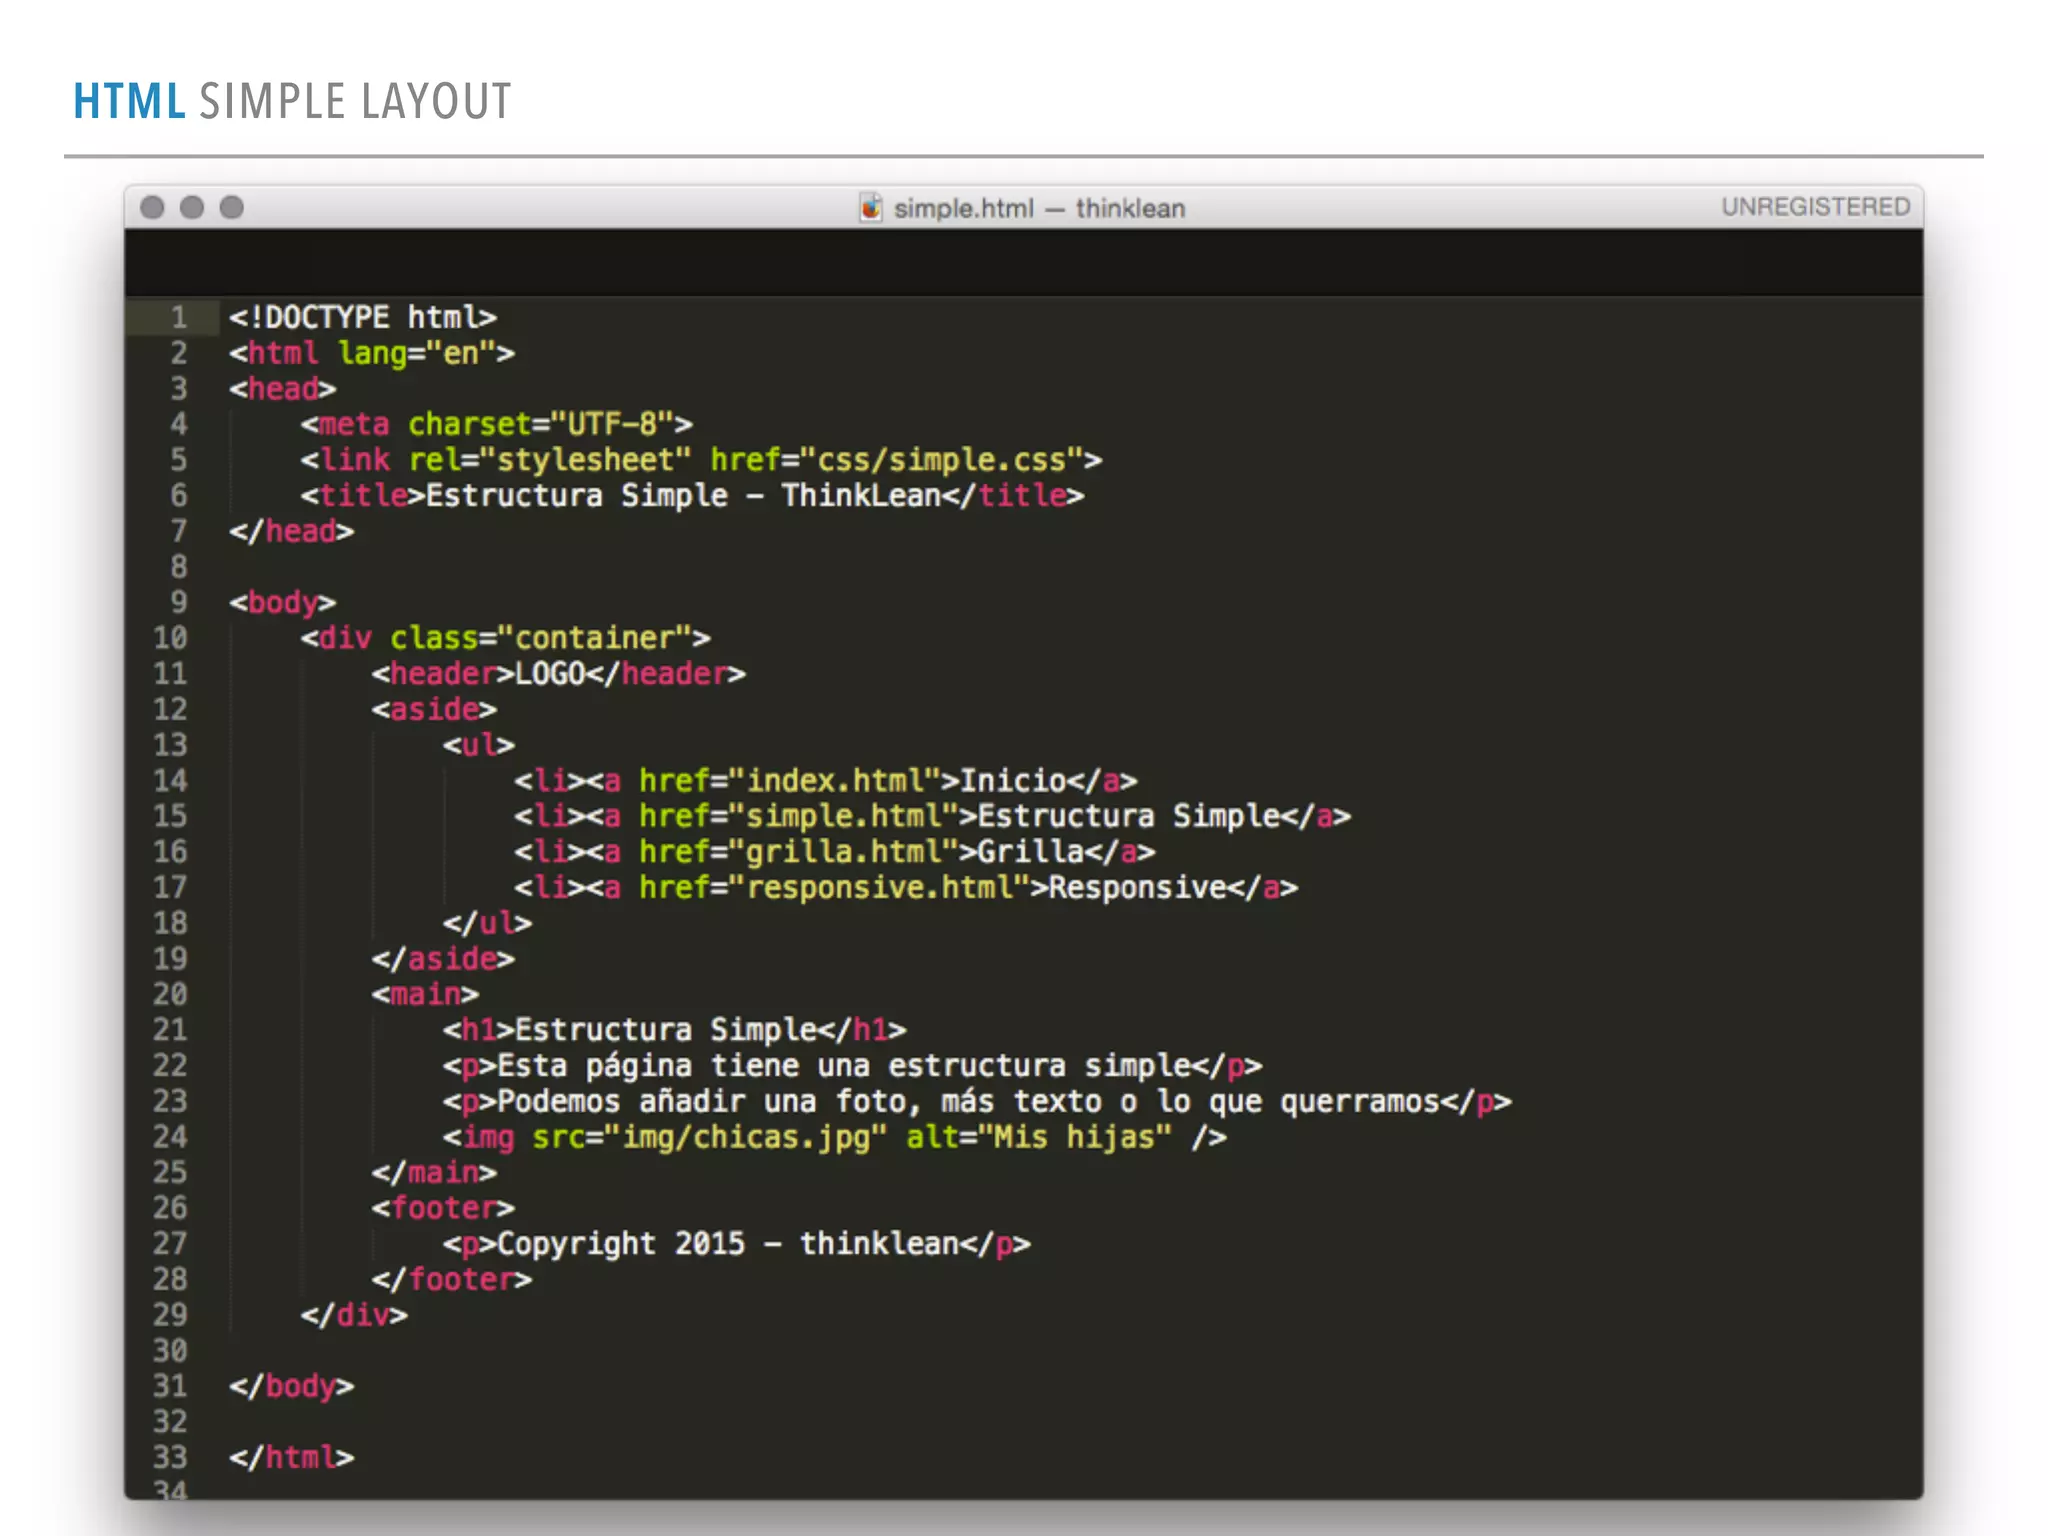Click the closing </ul> tag

click(x=489, y=923)
